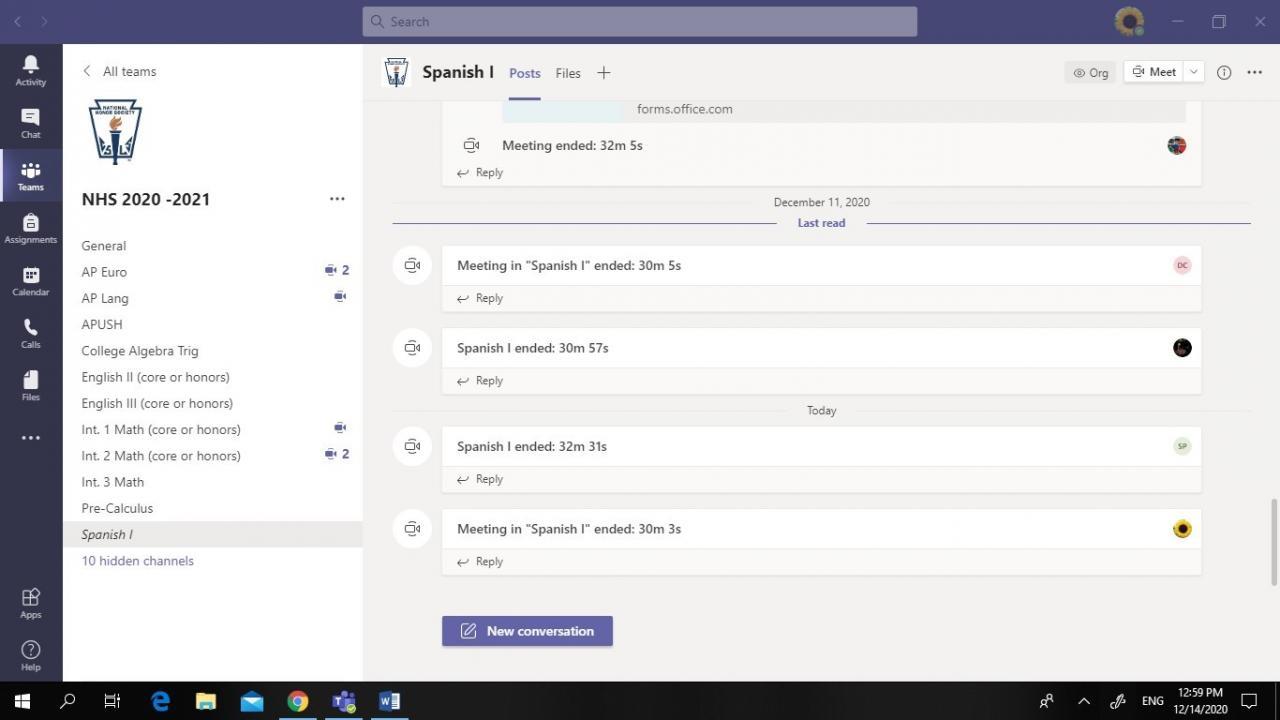
Task: Expand the Meet dropdown arrow
Action: pos(1193,72)
